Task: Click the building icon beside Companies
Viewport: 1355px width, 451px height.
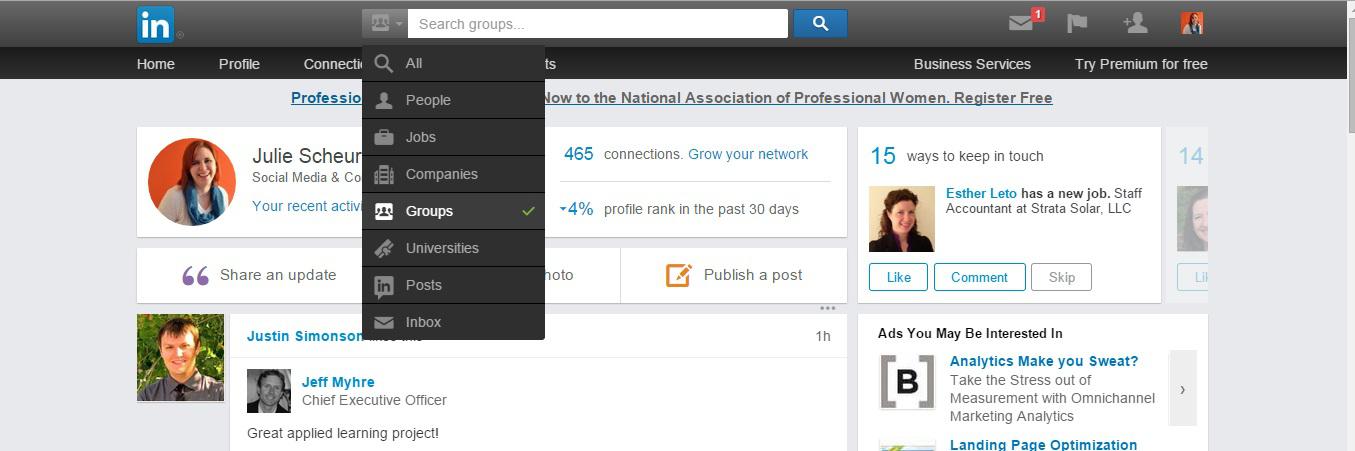Action: pyautogui.click(x=383, y=174)
